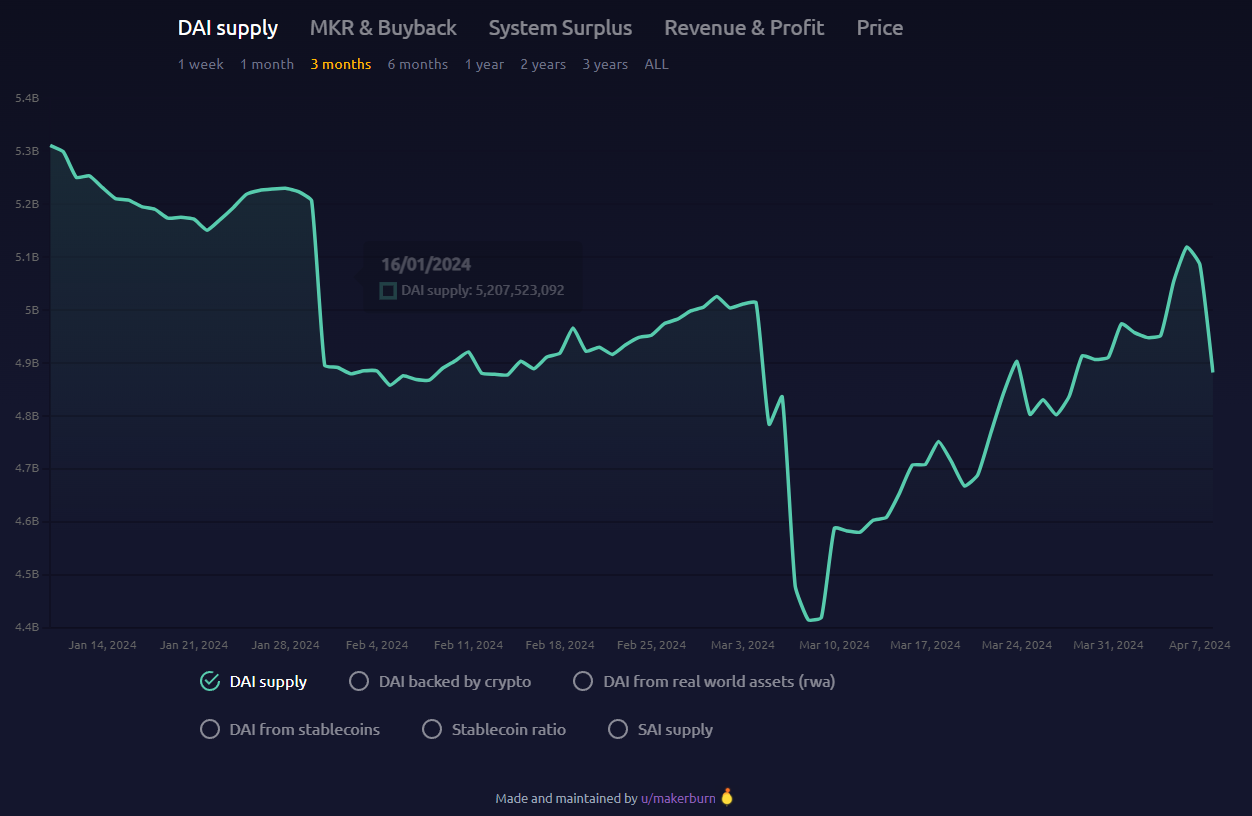Image resolution: width=1252 pixels, height=816 pixels.
Task: Click the 5.3B y-axis label
Action: tap(27, 151)
